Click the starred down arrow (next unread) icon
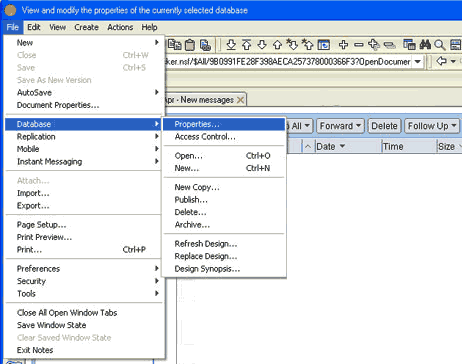The height and width of the screenshot is (364, 462). point(292,44)
